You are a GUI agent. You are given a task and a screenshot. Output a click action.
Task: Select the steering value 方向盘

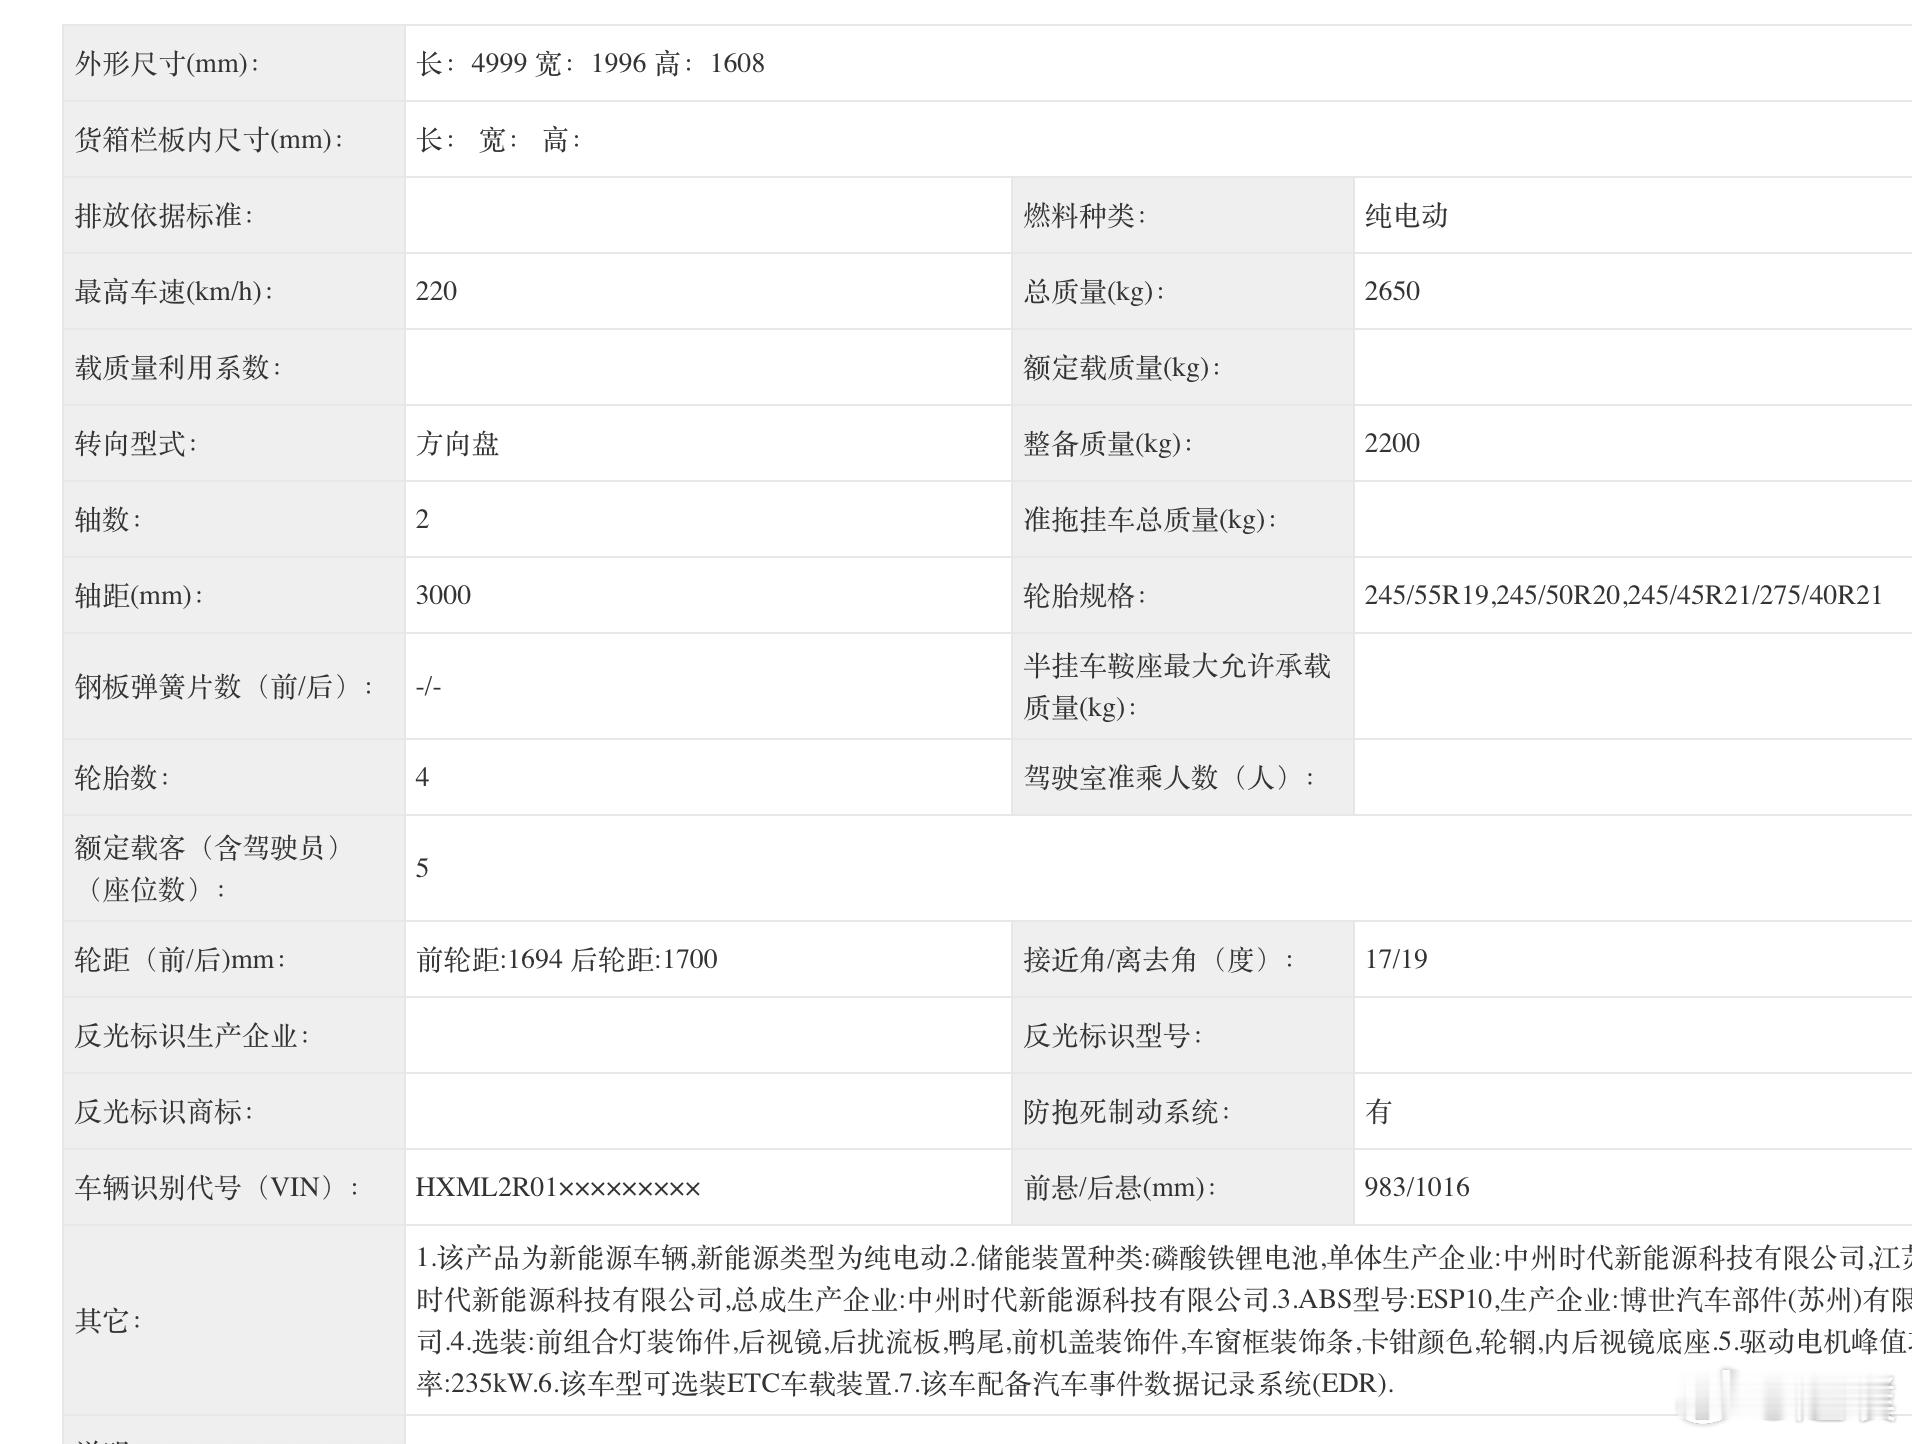457,443
